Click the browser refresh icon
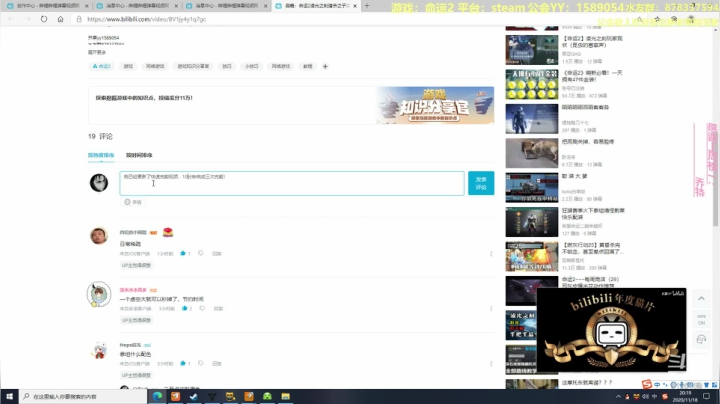720x404 pixels. (44, 19)
